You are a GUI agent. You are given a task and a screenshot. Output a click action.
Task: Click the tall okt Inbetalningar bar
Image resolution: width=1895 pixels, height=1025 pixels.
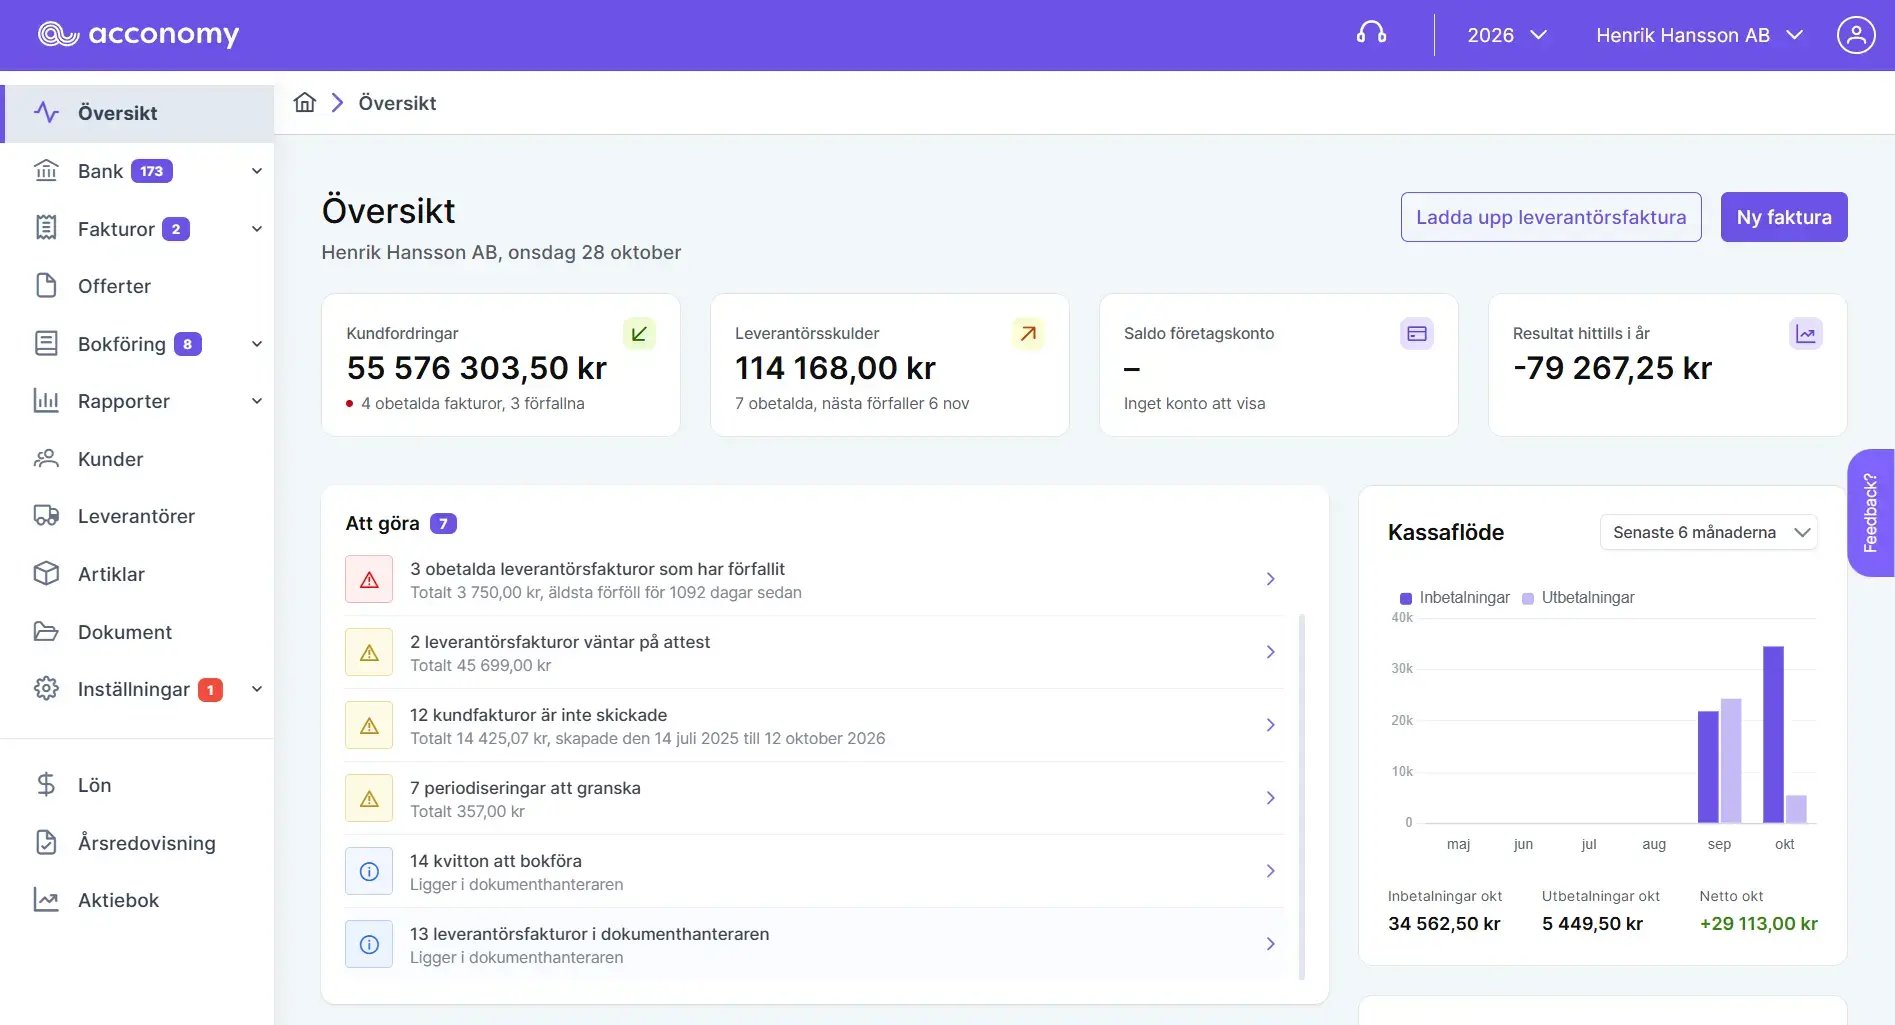(x=1773, y=734)
